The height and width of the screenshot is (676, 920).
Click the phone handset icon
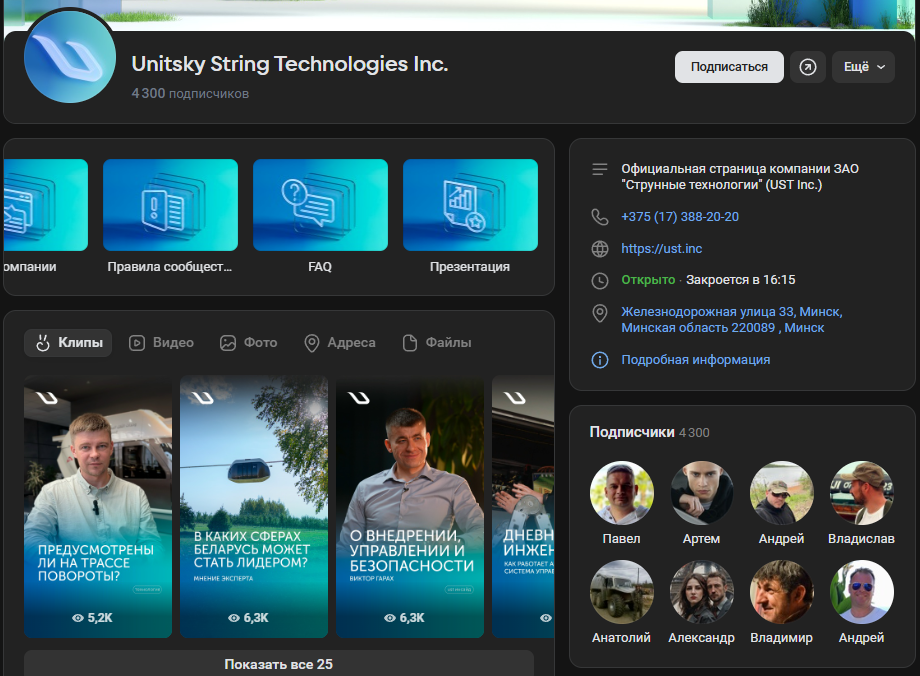coord(600,217)
